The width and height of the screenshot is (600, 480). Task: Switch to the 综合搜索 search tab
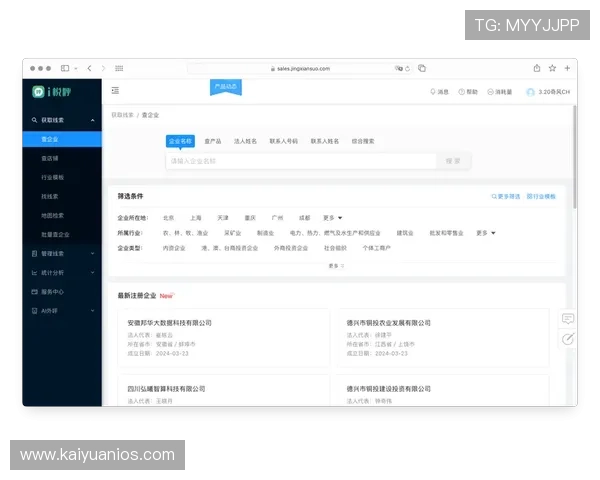click(363, 141)
